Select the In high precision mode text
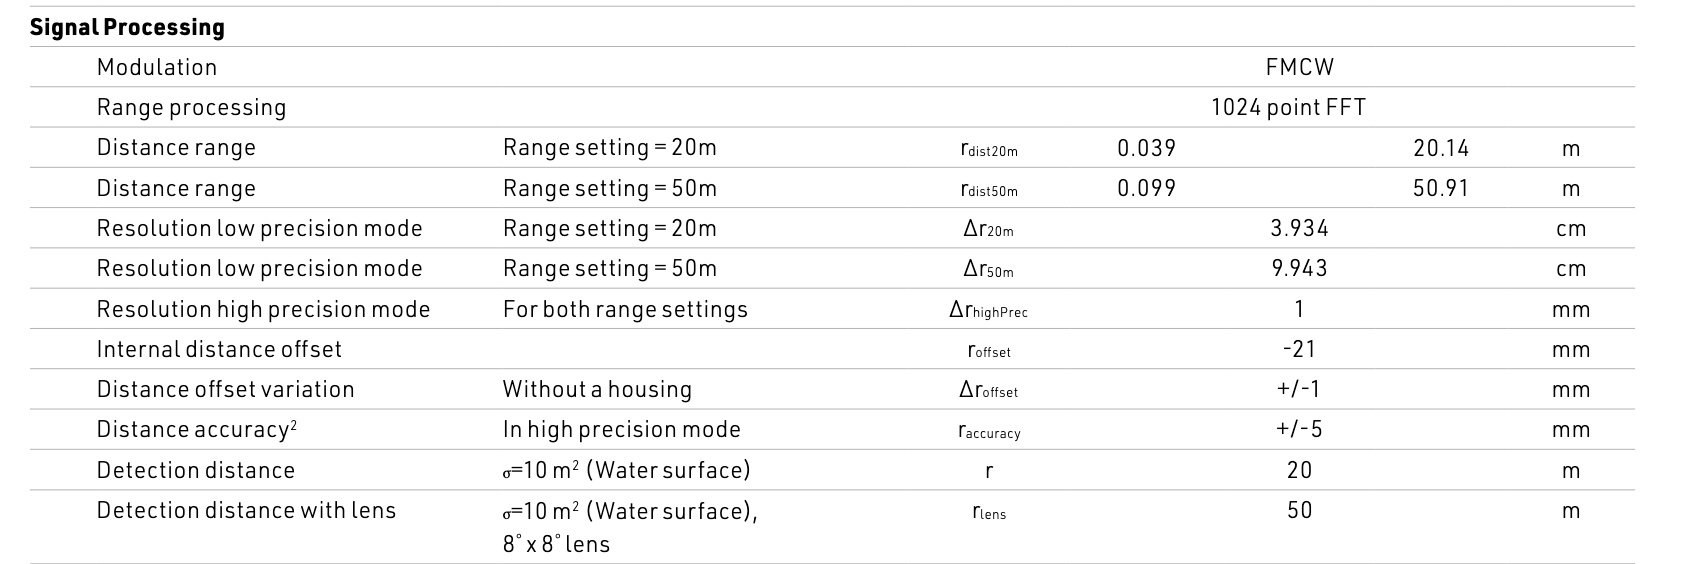The width and height of the screenshot is (1690, 564). [621, 429]
